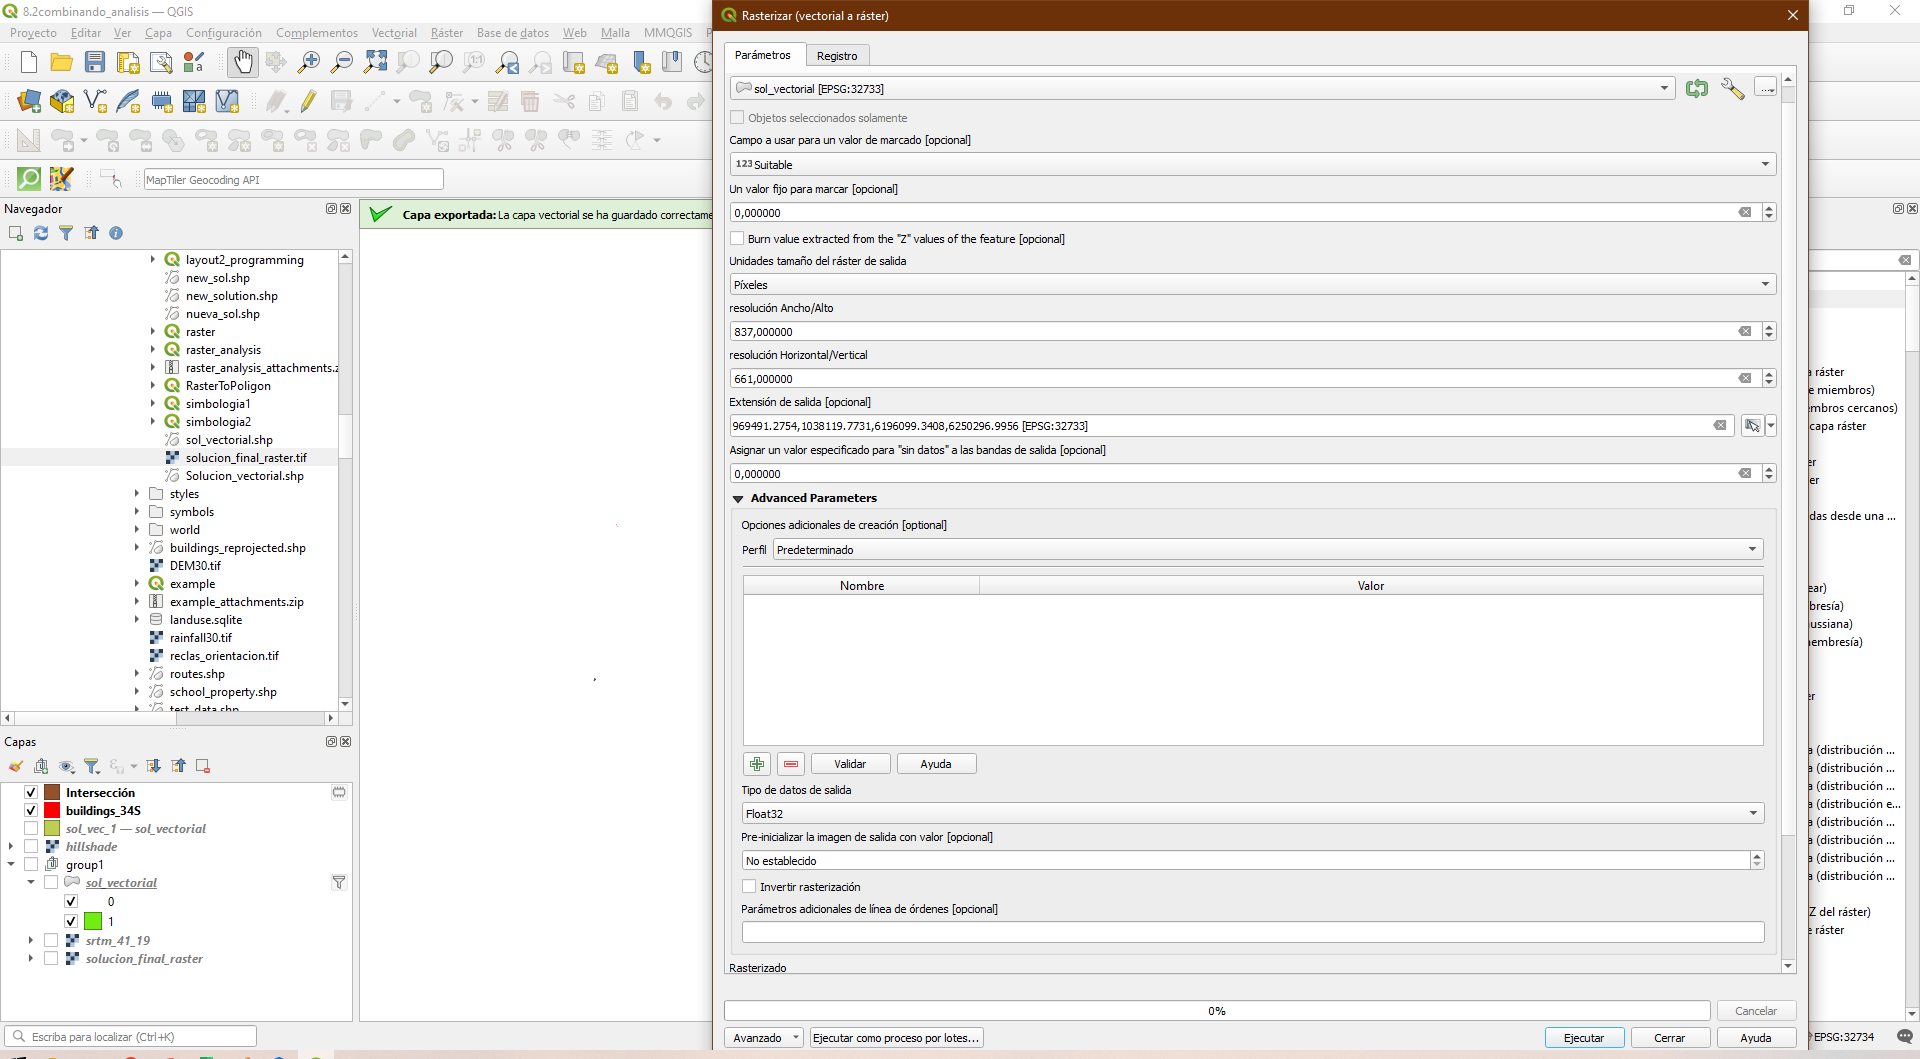
Task: Click the Browser panel filter funnel icon
Action: (x=66, y=233)
